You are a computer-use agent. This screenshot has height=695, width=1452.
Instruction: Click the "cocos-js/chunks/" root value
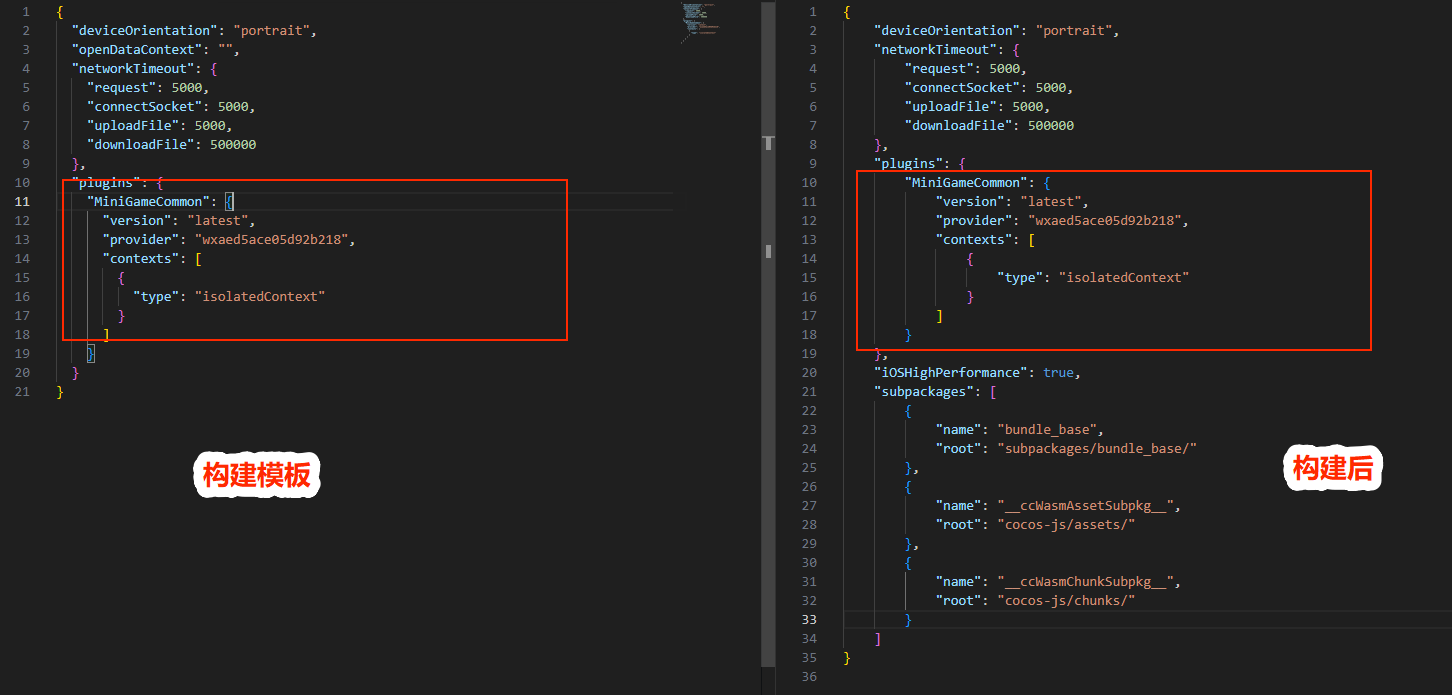tap(1066, 600)
